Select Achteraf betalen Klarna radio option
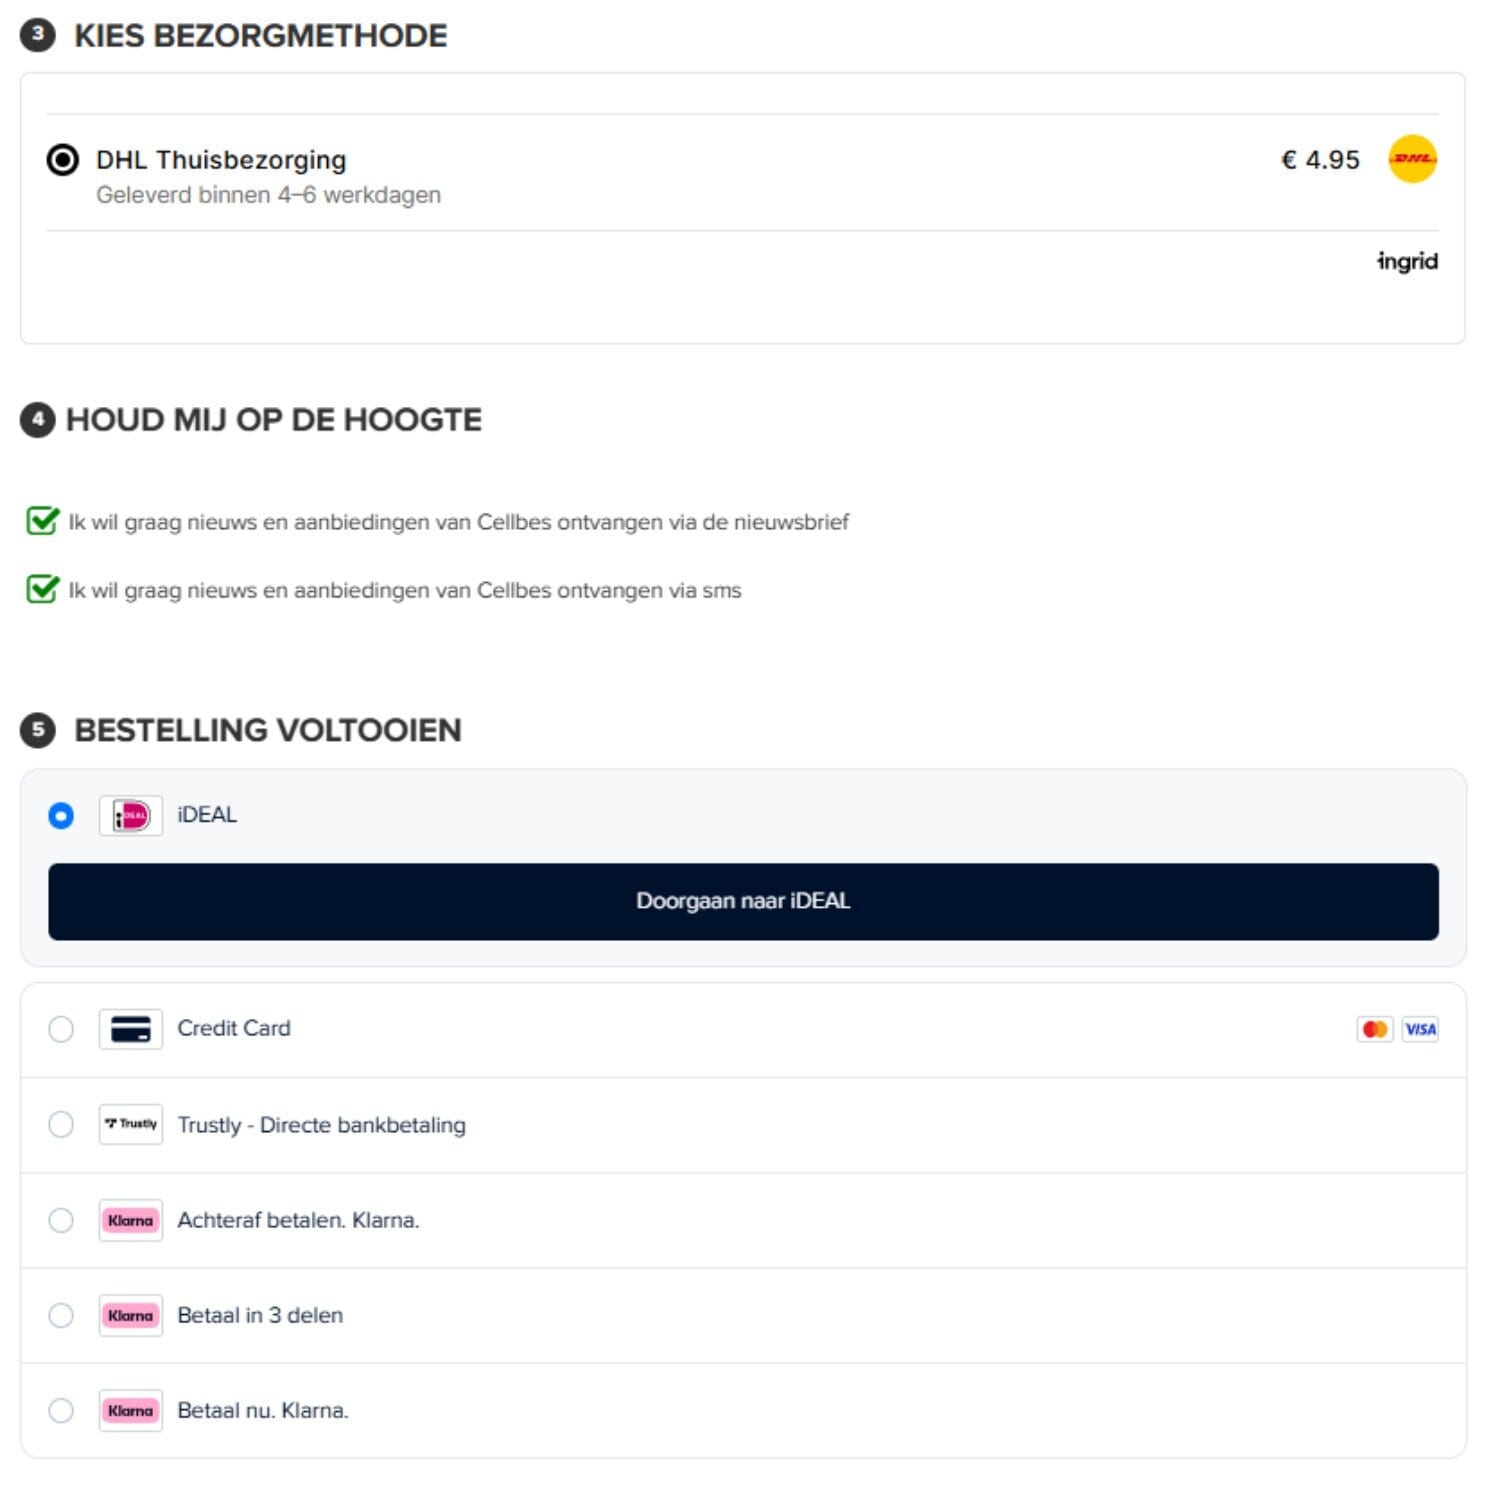This screenshot has height=1500, width=1500. pos(61,1220)
